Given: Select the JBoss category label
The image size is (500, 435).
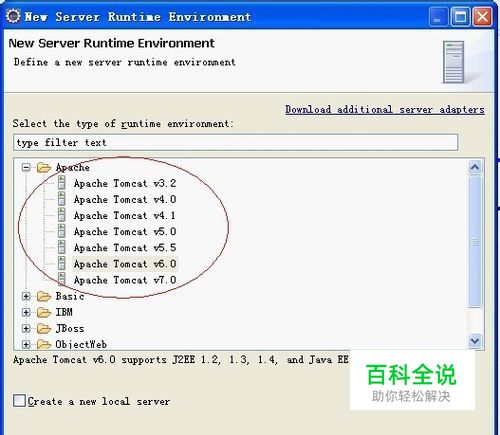Looking at the screenshot, I should click(x=70, y=328).
